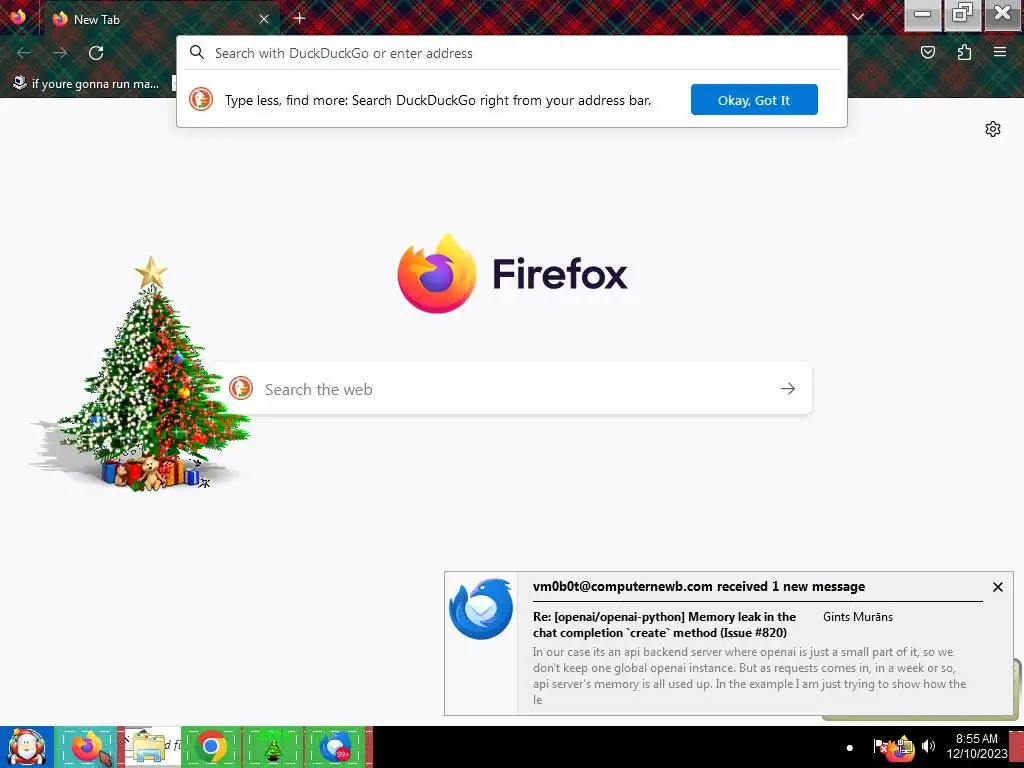Viewport: 1024px width, 768px height.
Task: Open the new tab personalize gear icon
Action: coord(993,129)
